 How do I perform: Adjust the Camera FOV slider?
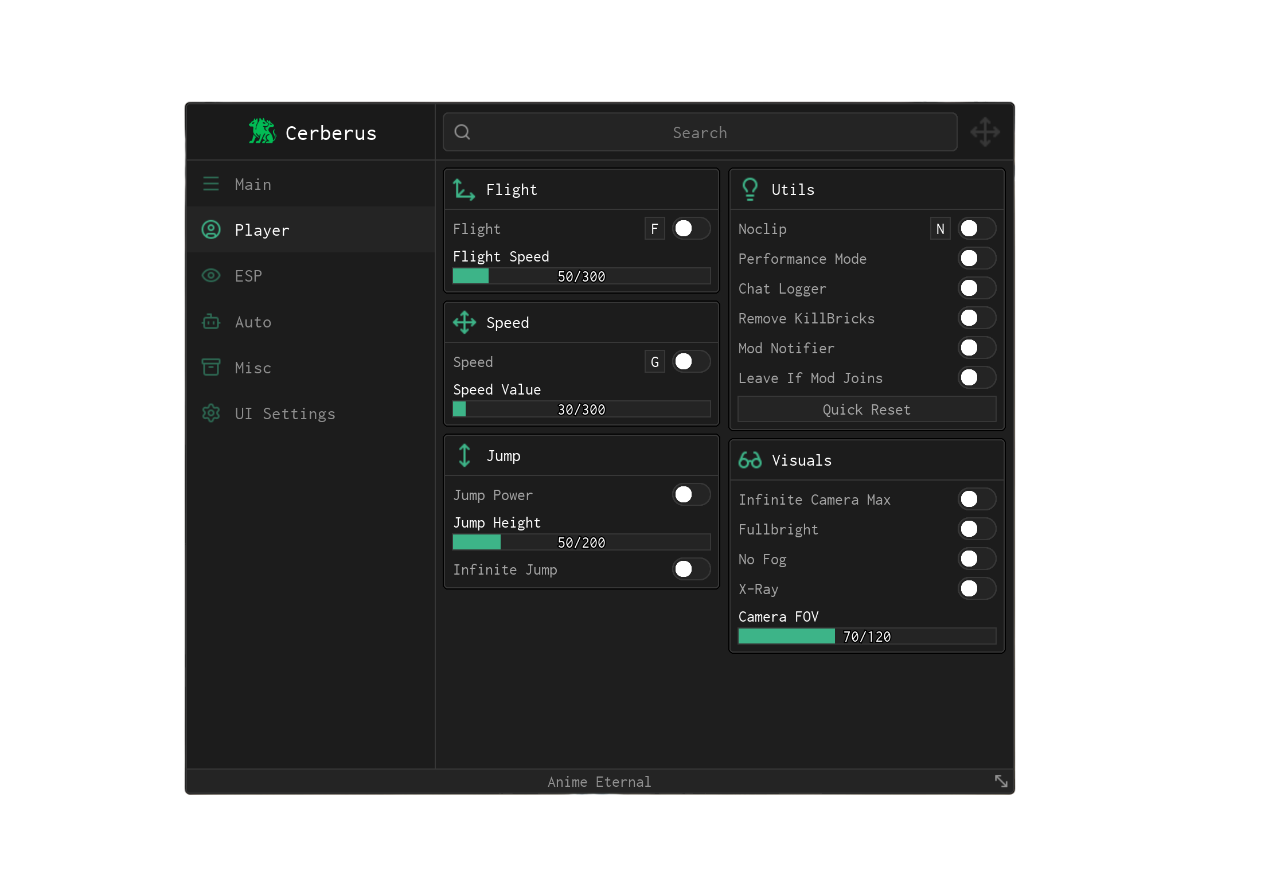[x=867, y=636]
